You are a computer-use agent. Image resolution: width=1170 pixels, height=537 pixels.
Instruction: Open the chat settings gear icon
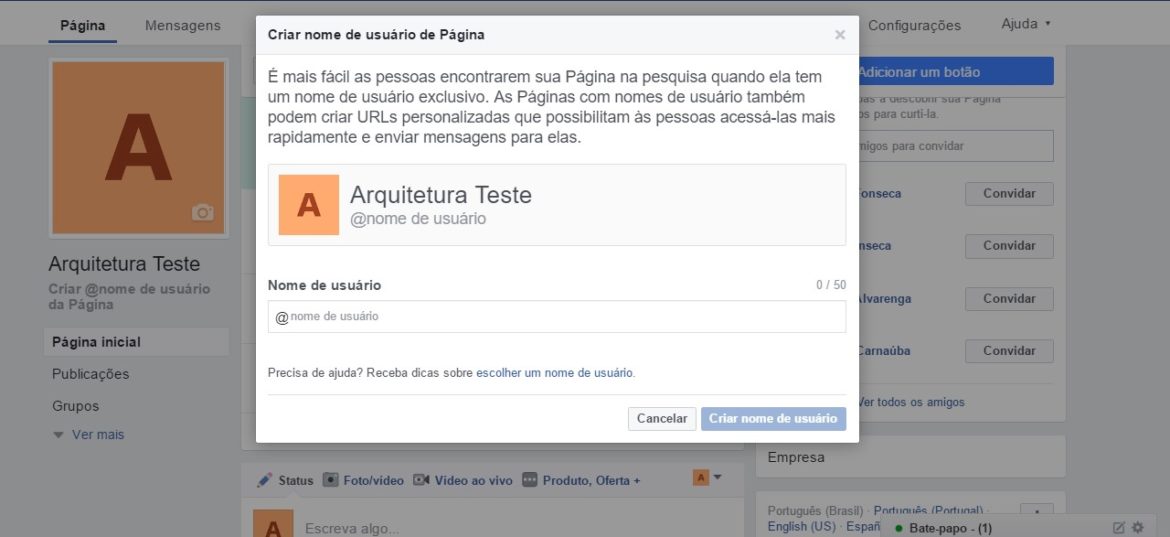pyautogui.click(x=1137, y=528)
